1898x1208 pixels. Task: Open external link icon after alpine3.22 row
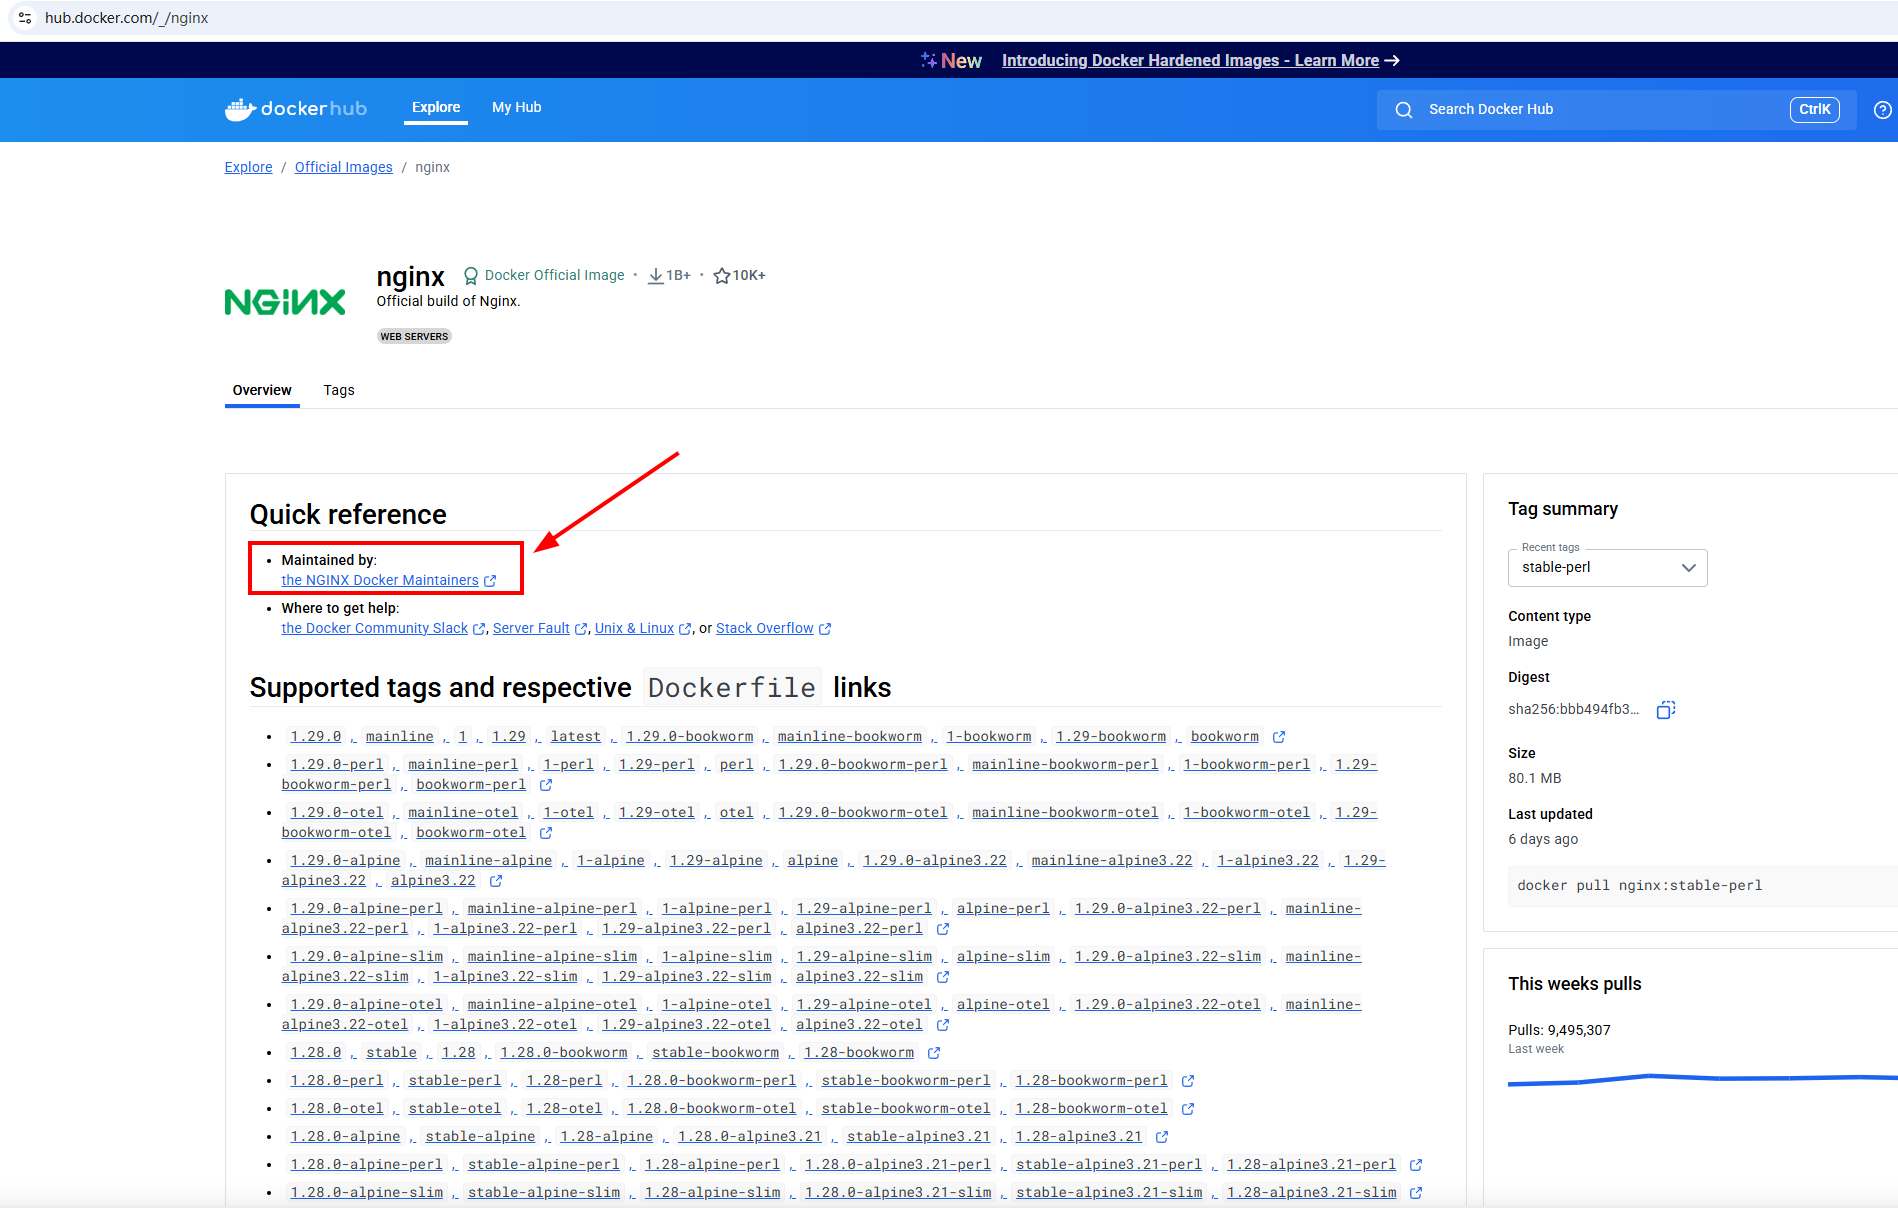click(496, 881)
